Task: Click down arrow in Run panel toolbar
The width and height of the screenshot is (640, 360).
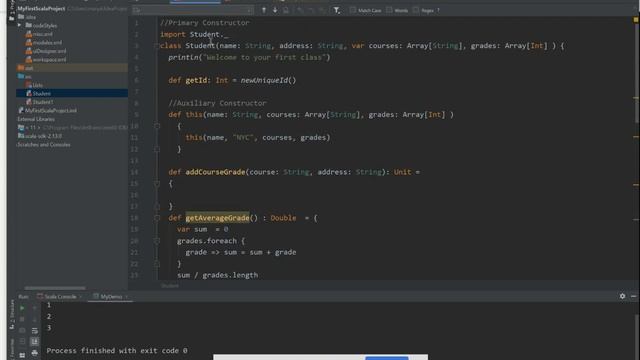Action: pos(35,319)
